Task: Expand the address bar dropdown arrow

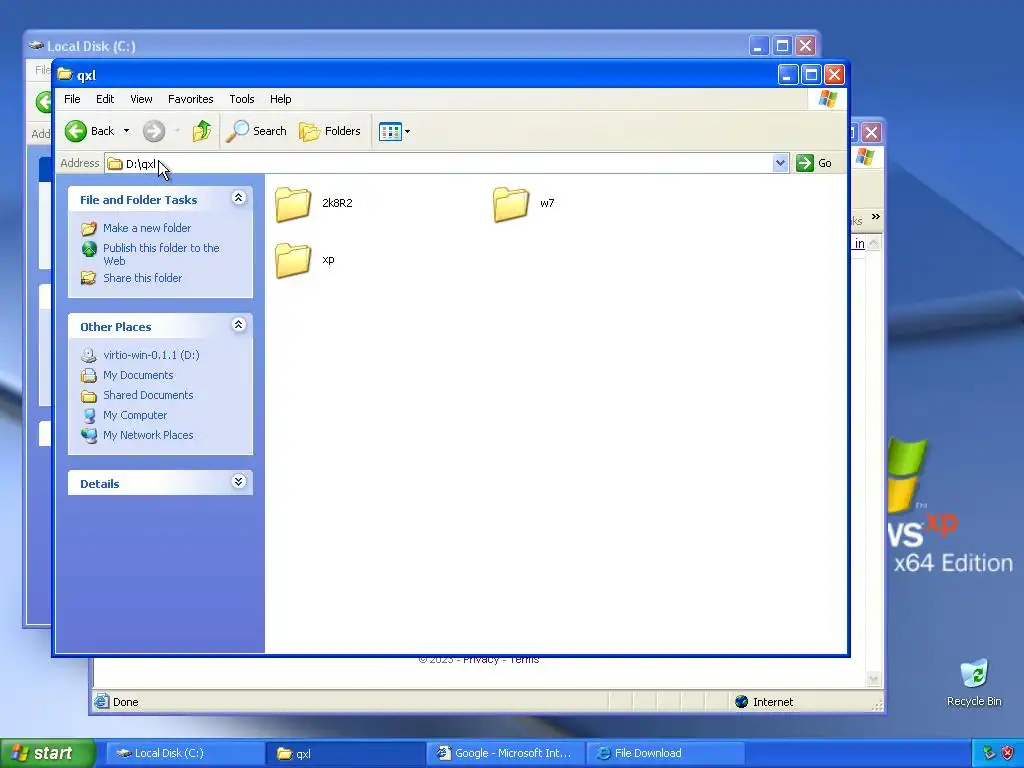Action: pyautogui.click(x=780, y=163)
